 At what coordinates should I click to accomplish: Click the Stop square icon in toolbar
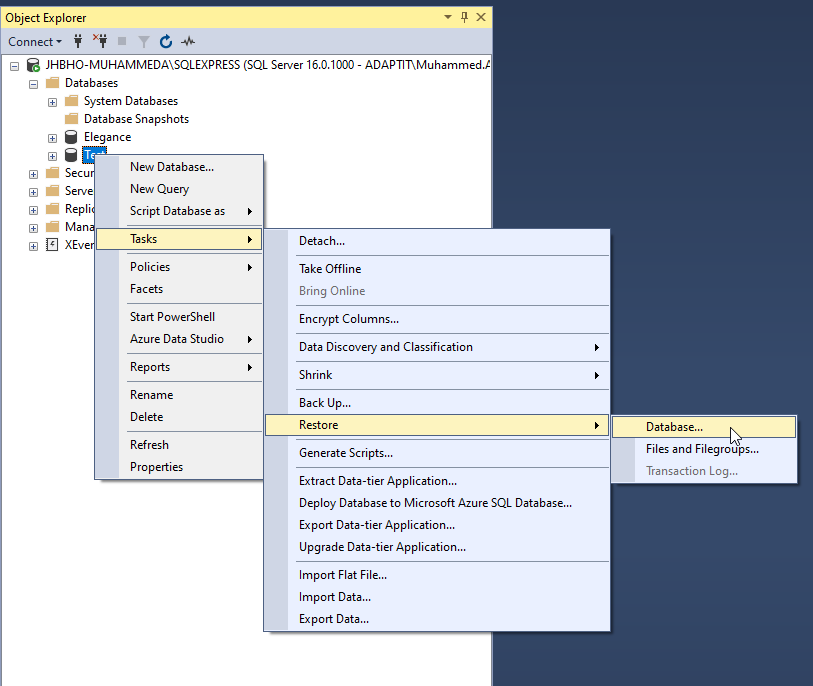pos(122,41)
